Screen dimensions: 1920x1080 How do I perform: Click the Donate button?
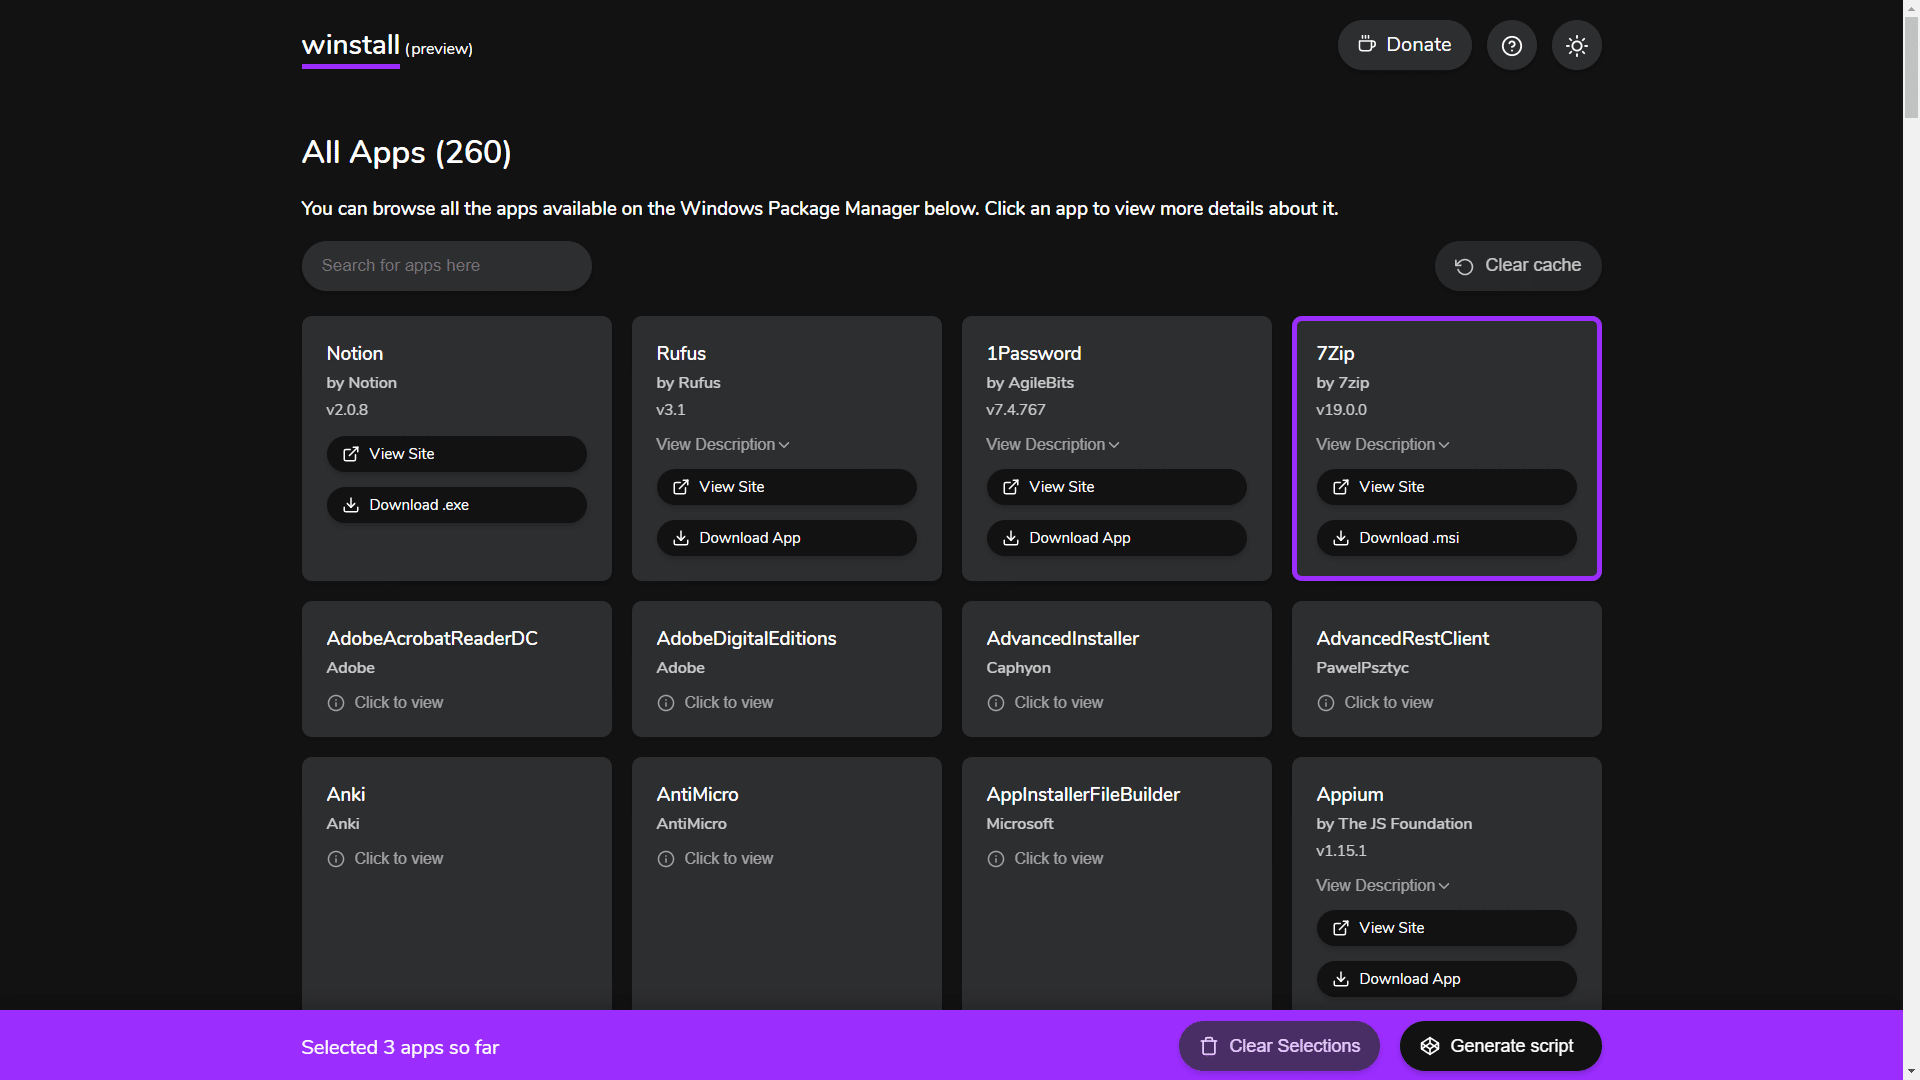[x=1404, y=45]
